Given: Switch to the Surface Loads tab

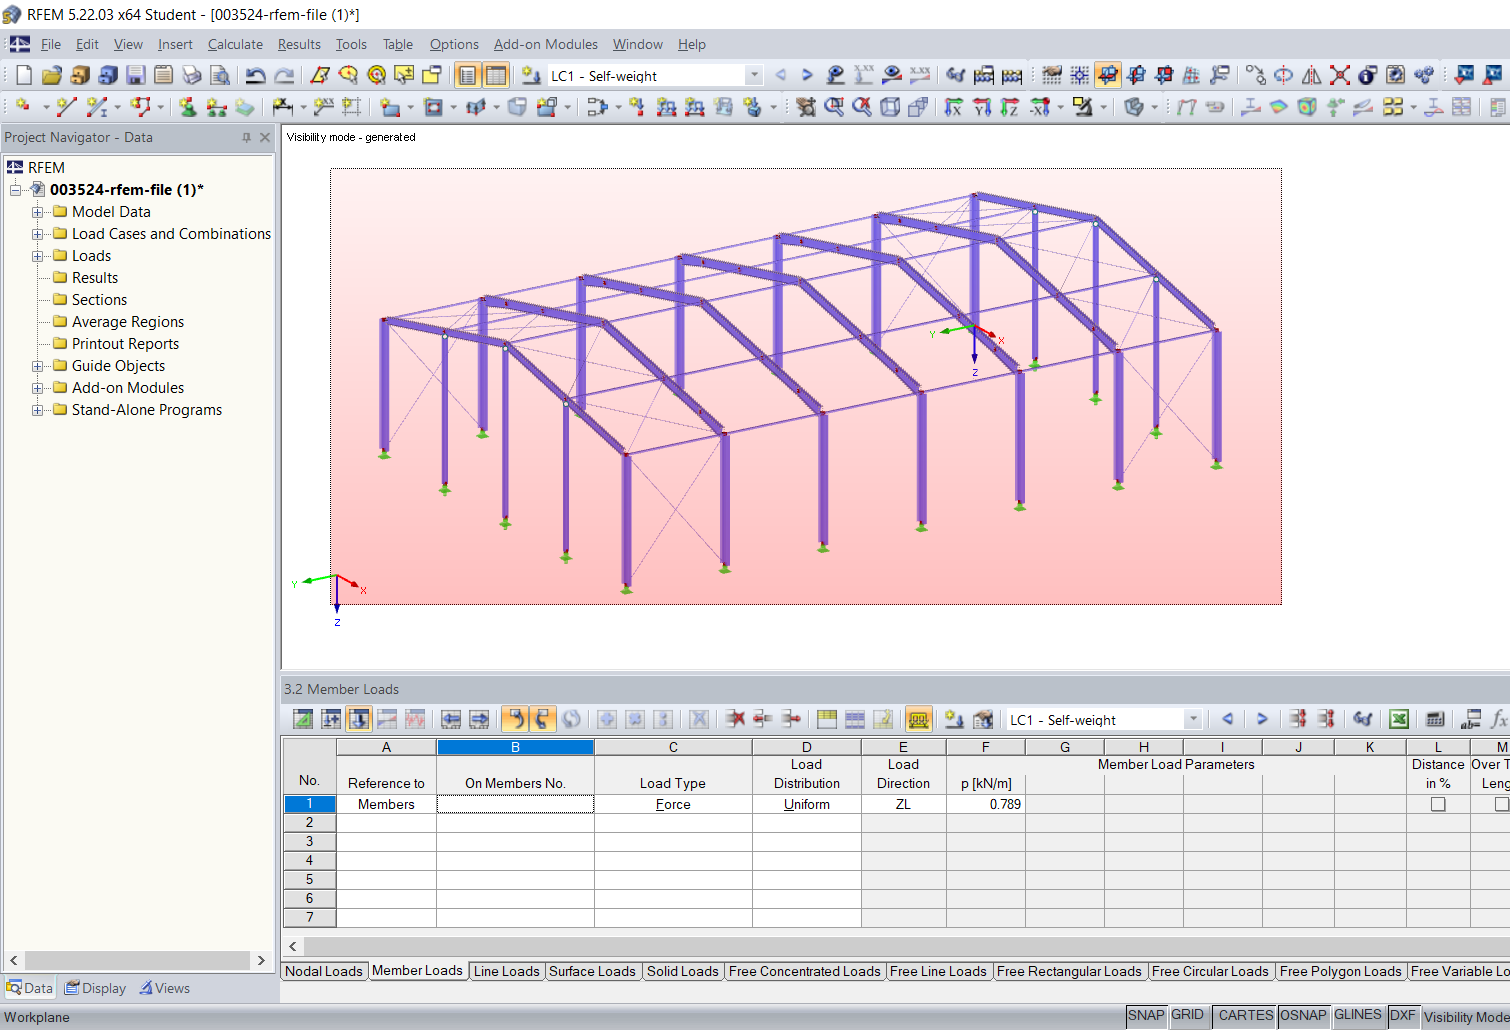Looking at the screenshot, I should coord(592,971).
